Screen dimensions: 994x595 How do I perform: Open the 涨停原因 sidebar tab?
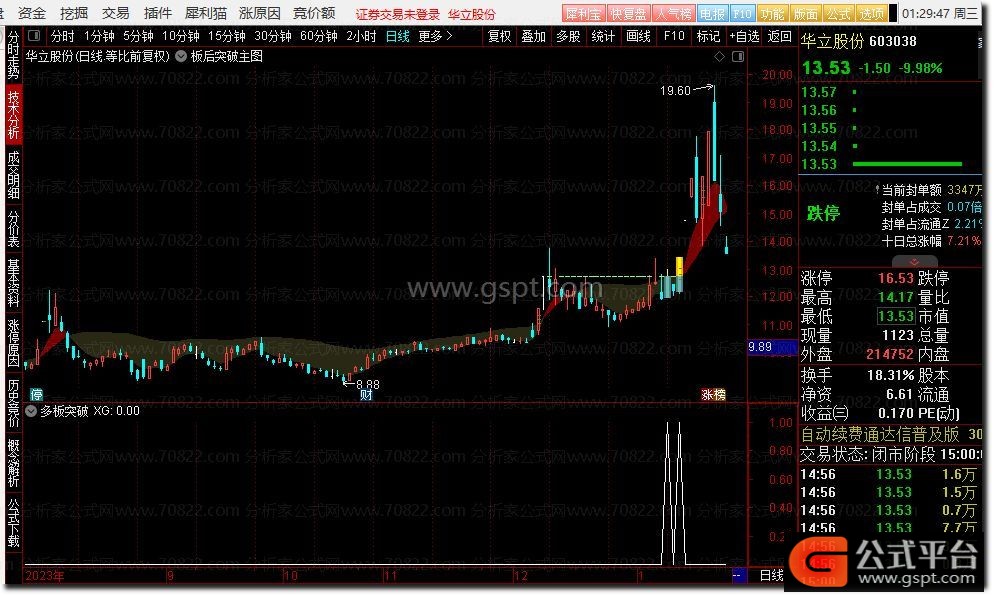point(13,343)
